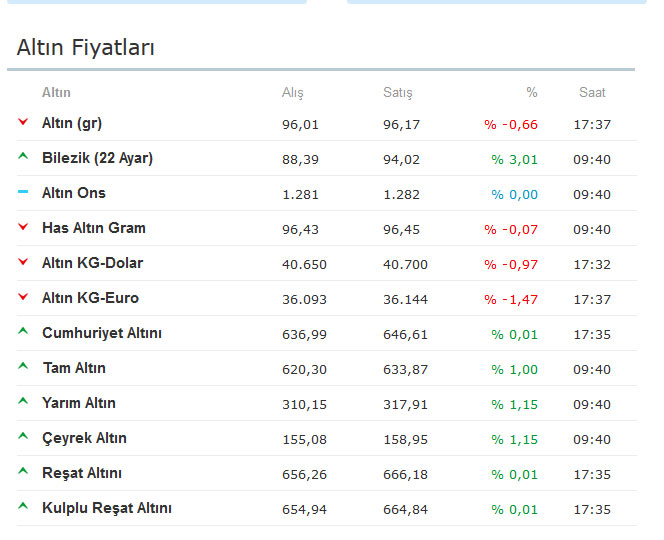Click the blue dash icon beside Altın Ons
This screenshot has height=540, width=664.
pos(23,192)
